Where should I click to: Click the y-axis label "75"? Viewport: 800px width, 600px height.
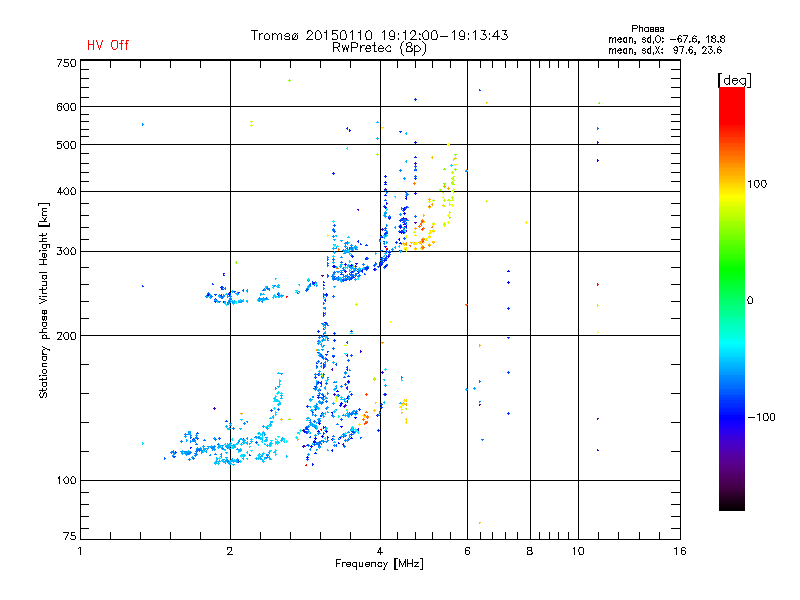coord(70,536)
